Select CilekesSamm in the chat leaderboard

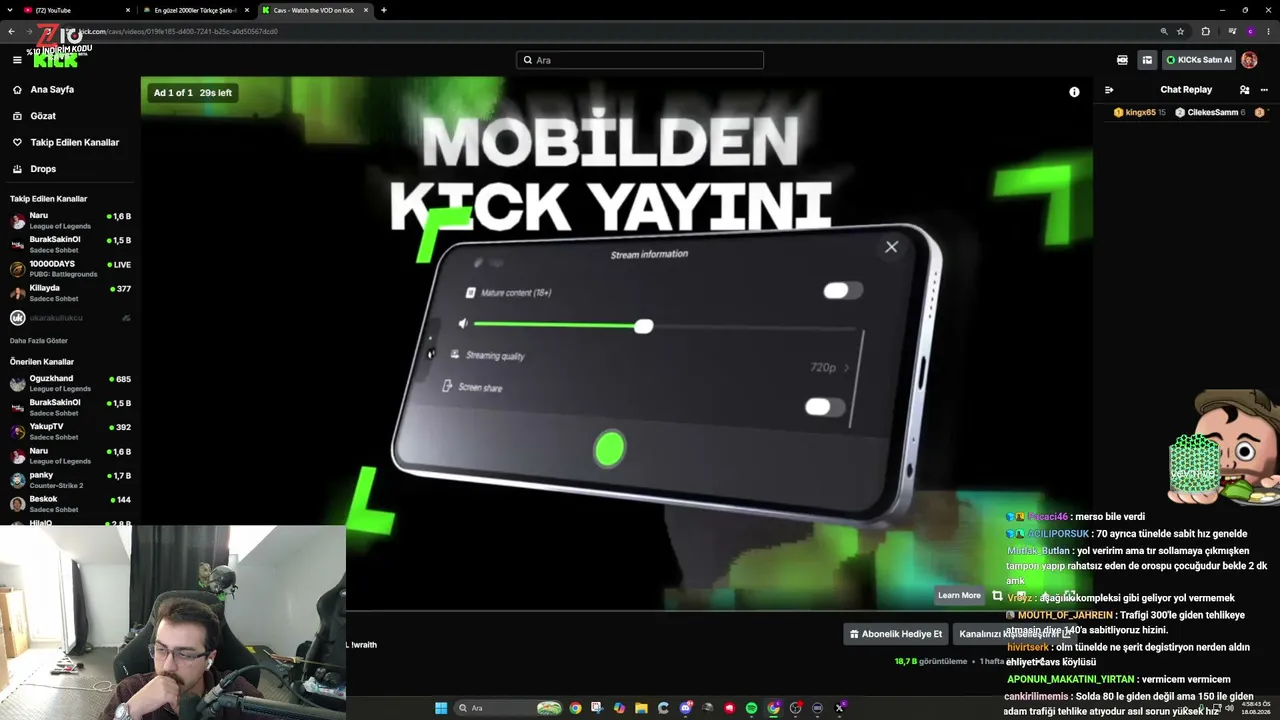[x=1210, y=113]
